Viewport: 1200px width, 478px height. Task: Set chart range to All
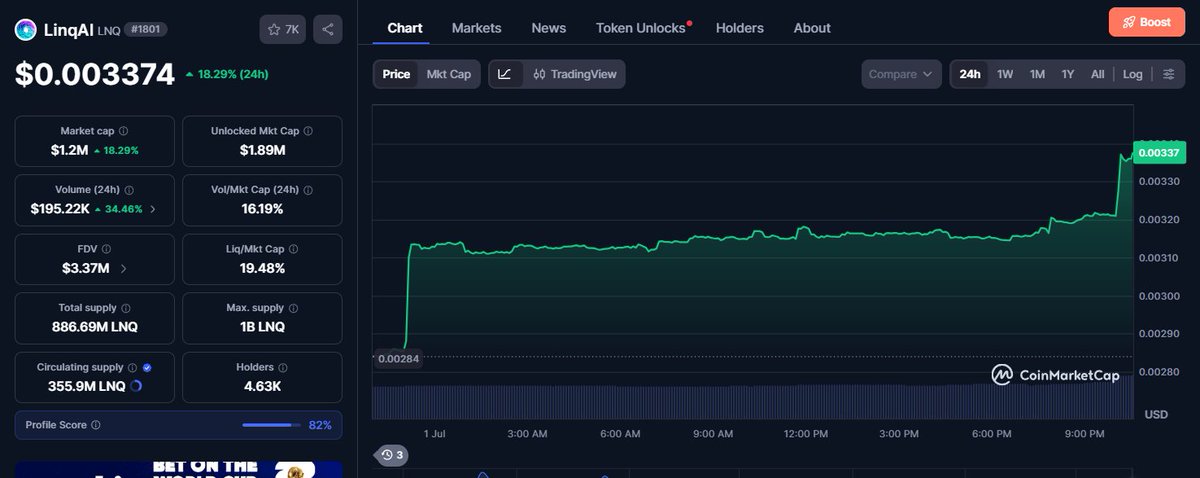click(1097, 74)
